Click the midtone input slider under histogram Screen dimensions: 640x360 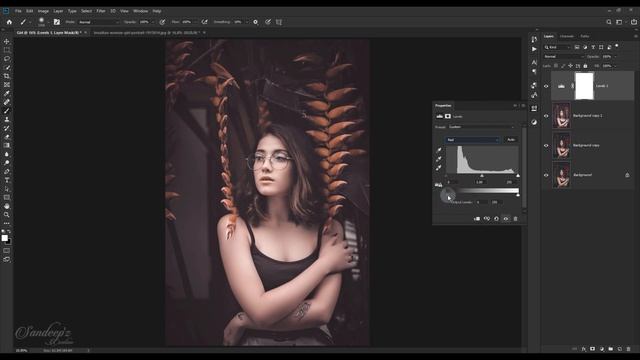click(482, 176)
